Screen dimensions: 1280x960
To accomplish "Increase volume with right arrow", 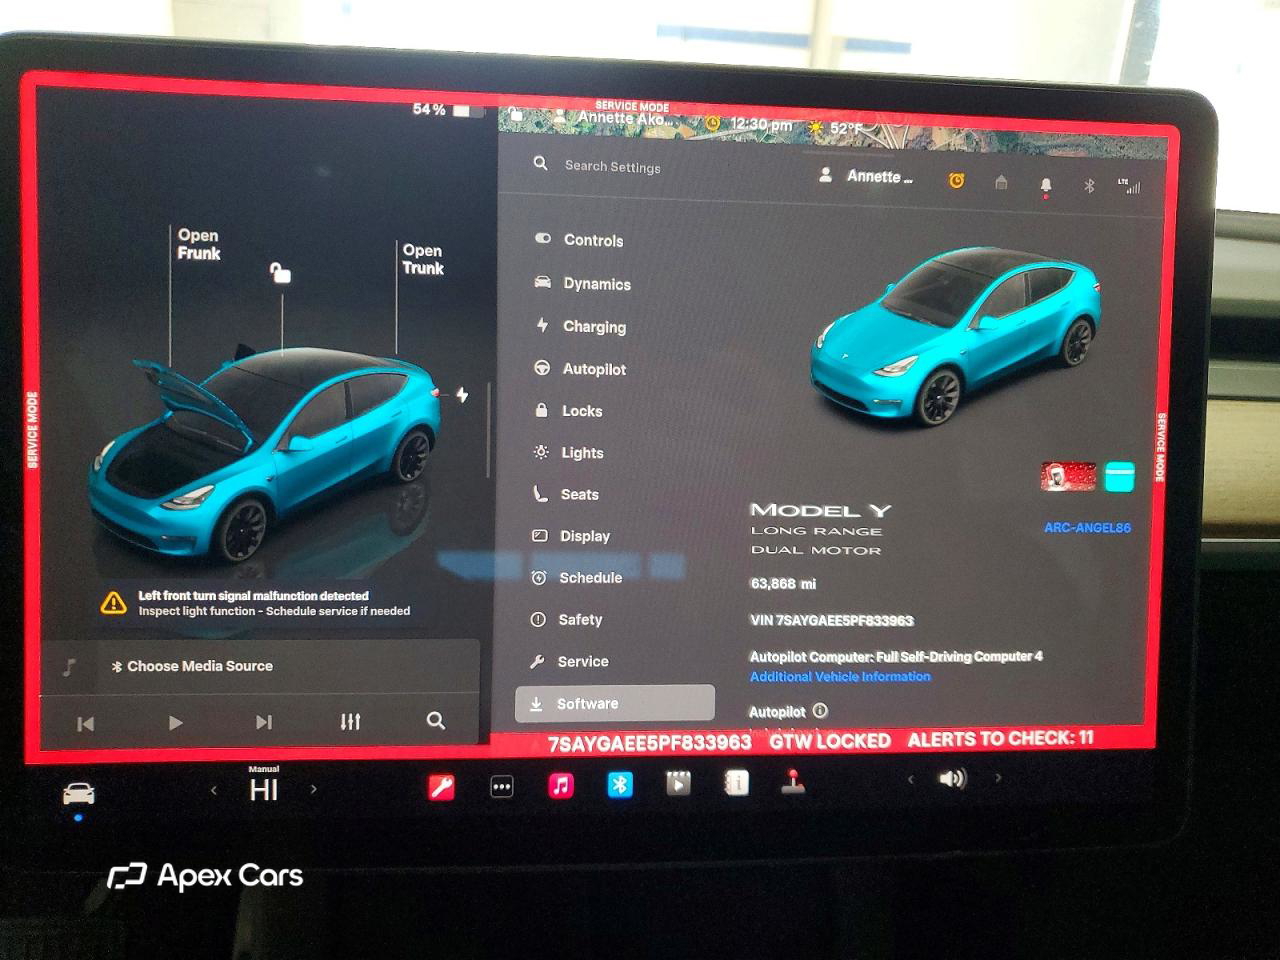I will point(997,777).
